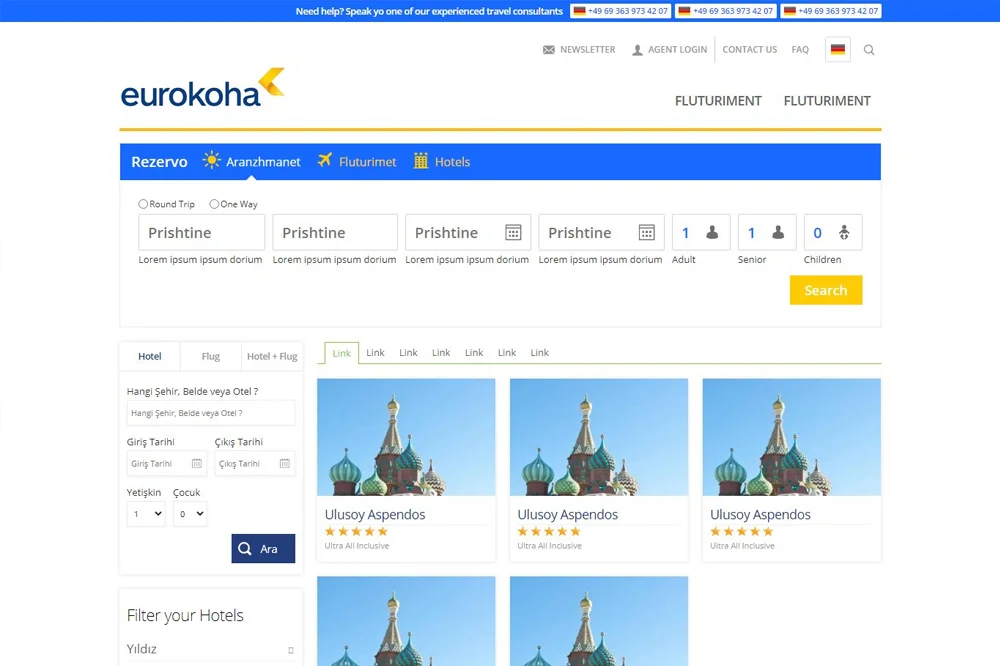Click the Agent Login person icon
1000x666 pixels.
coord(637,50)
